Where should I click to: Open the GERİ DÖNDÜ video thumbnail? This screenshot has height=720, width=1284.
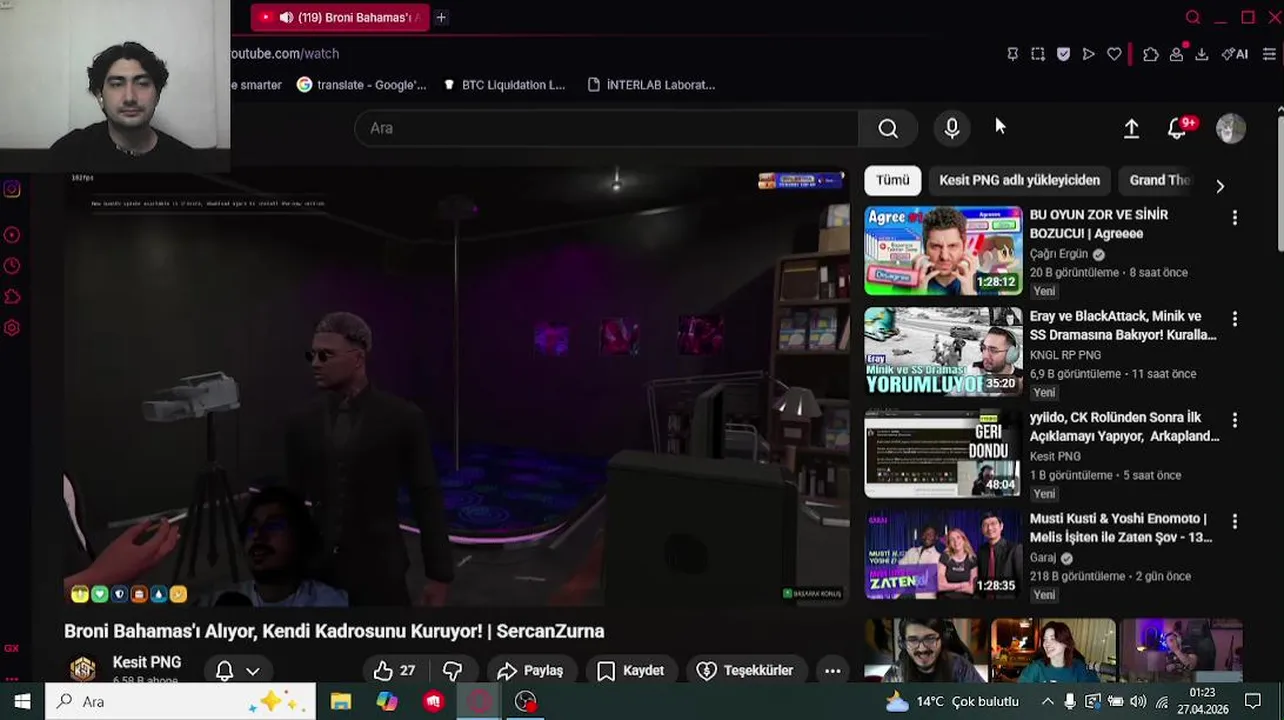tap(943, 453)
